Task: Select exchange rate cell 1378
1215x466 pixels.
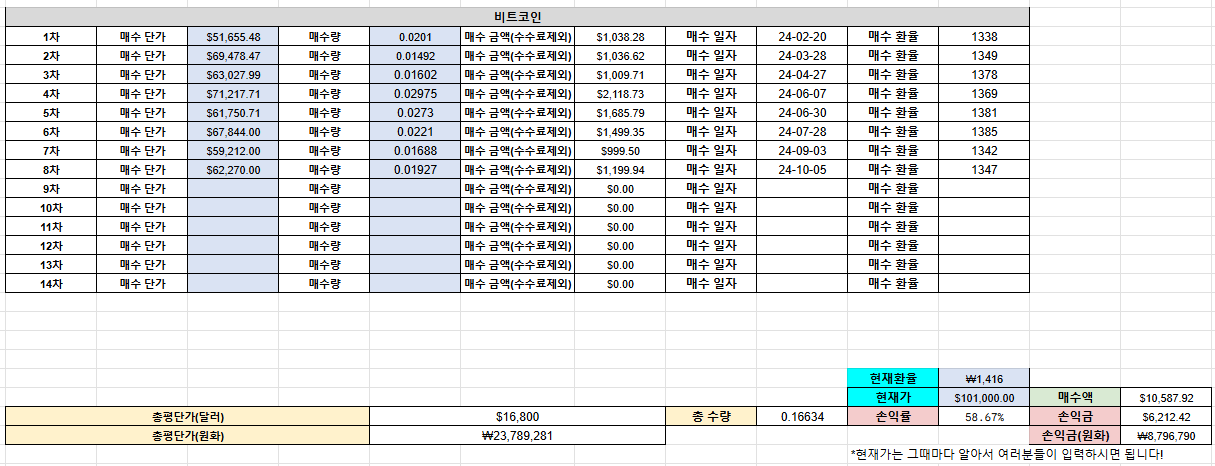Action: pyautogui.click(x=984, y=75)
